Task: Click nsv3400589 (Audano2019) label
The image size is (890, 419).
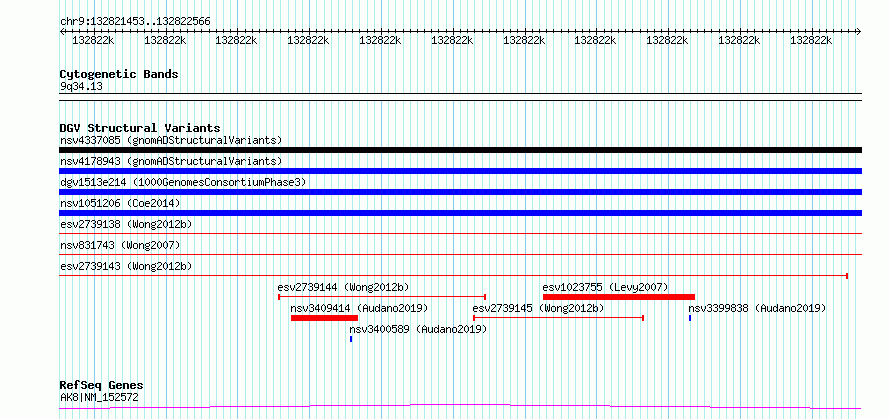Action: point(418,329)
